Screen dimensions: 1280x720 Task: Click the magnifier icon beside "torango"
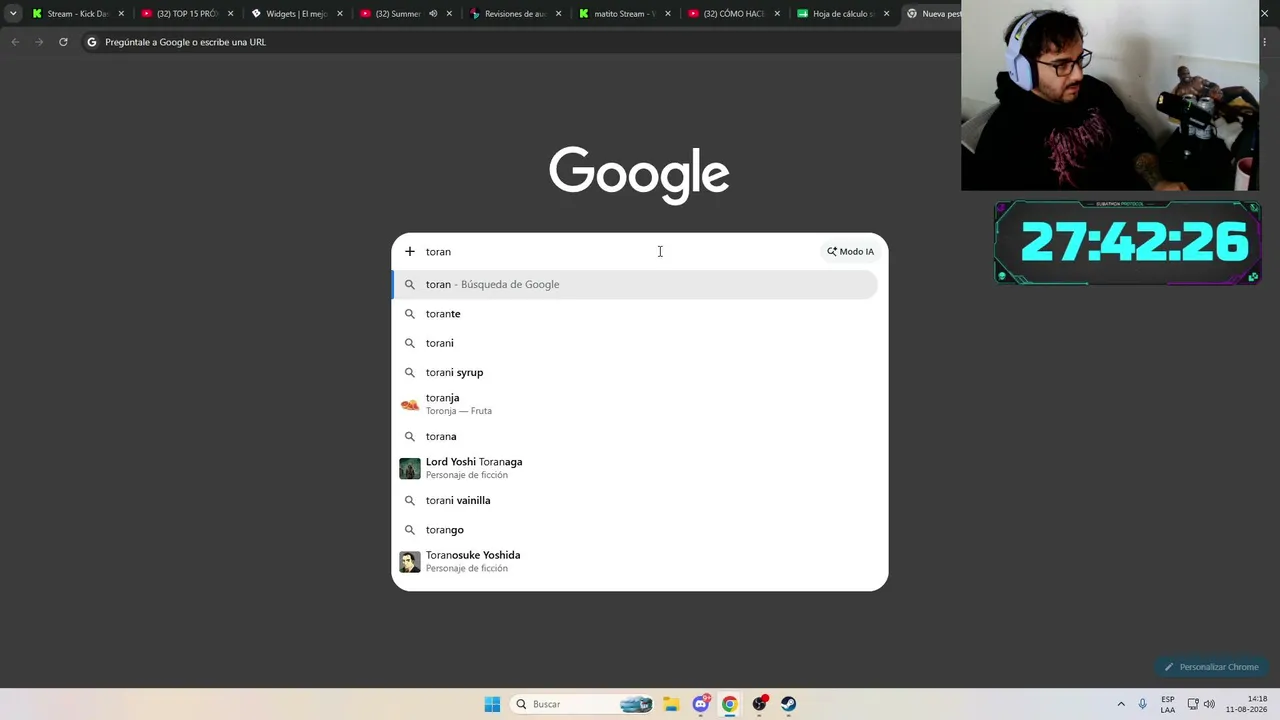coord(410,530)
